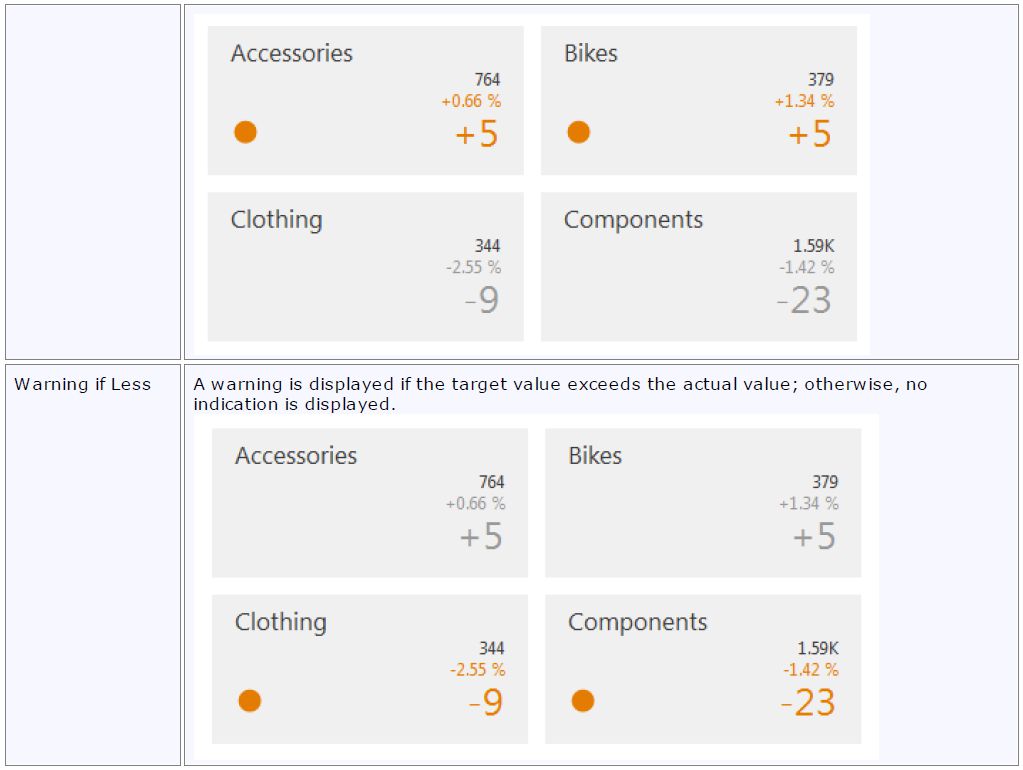Click the orange dot on the Warning if Less Components card
The height and width of the screenshot is (770, 1023).
pyautogui.click(x=583, y=701)
